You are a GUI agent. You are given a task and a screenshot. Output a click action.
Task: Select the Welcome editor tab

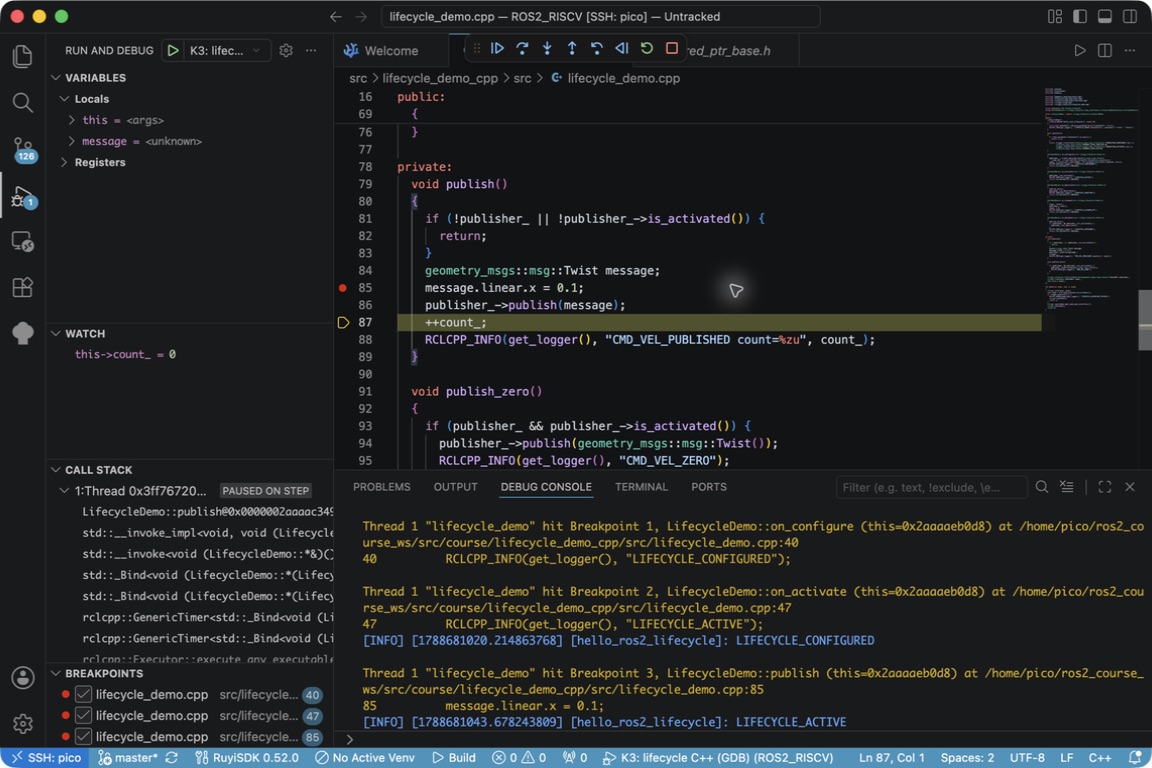click(392, 51)
